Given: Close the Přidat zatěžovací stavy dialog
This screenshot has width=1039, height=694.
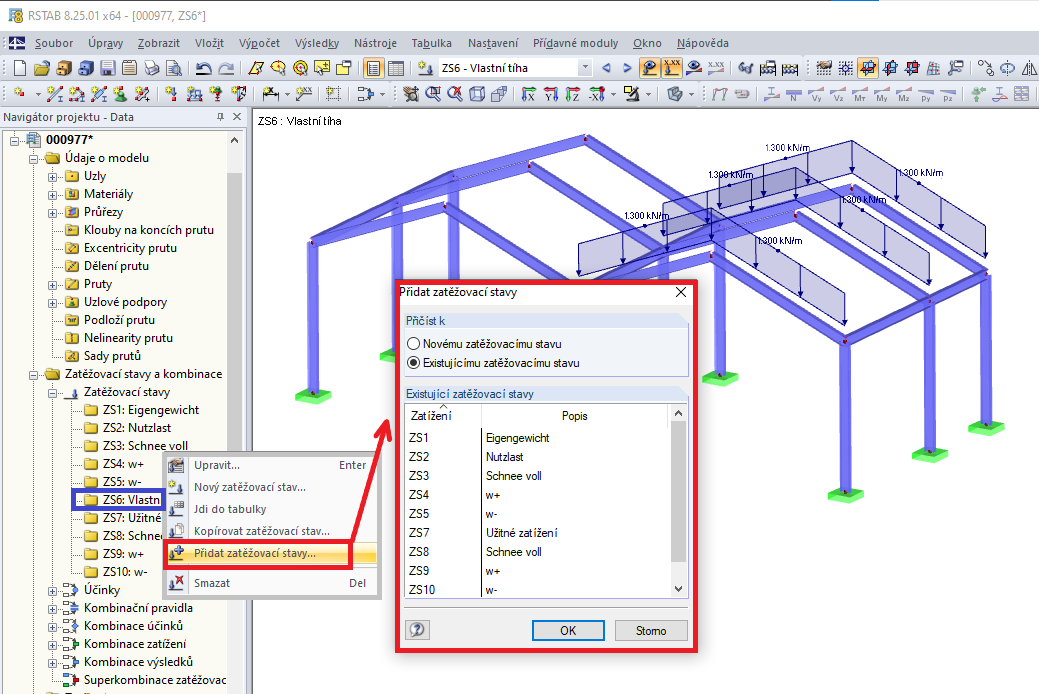Looking at the screenshot, I should (x=681, y=292).
